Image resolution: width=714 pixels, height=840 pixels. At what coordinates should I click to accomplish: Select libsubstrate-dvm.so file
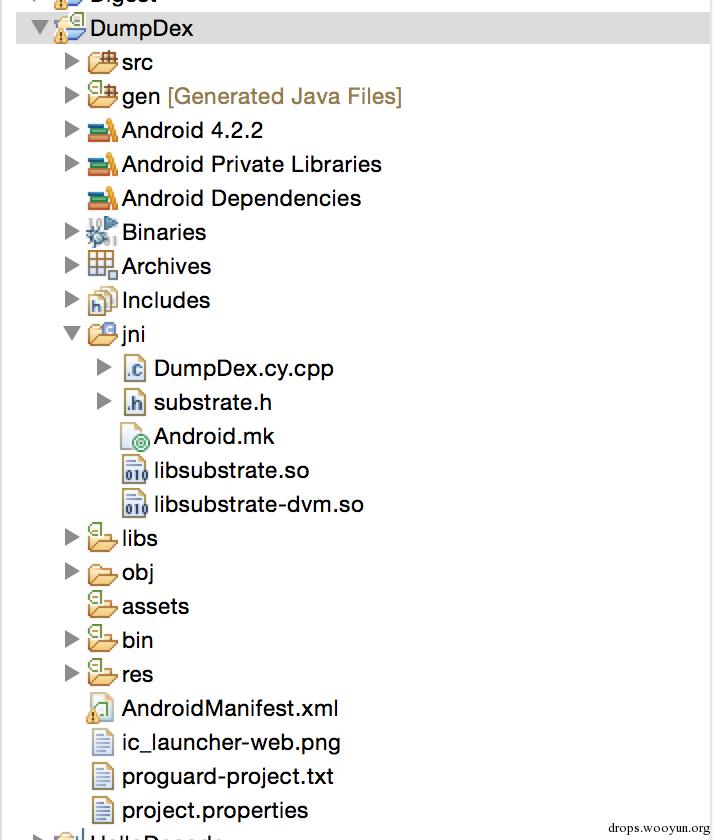pyautogui.click(x=258, y=504)
